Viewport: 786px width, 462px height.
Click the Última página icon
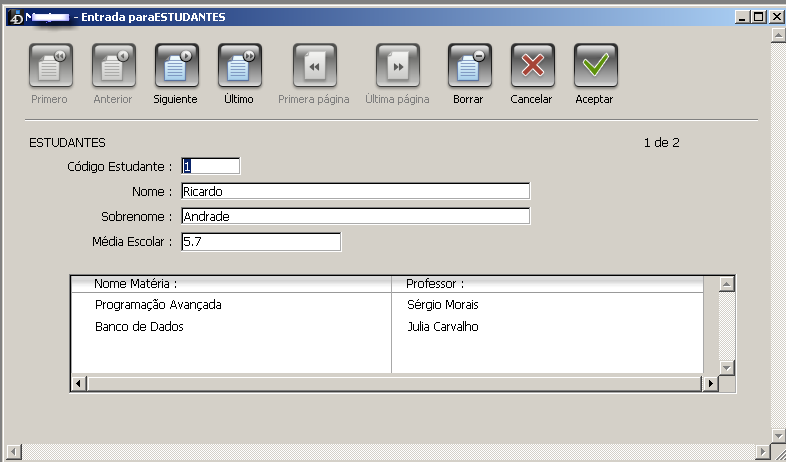[397, 67]
